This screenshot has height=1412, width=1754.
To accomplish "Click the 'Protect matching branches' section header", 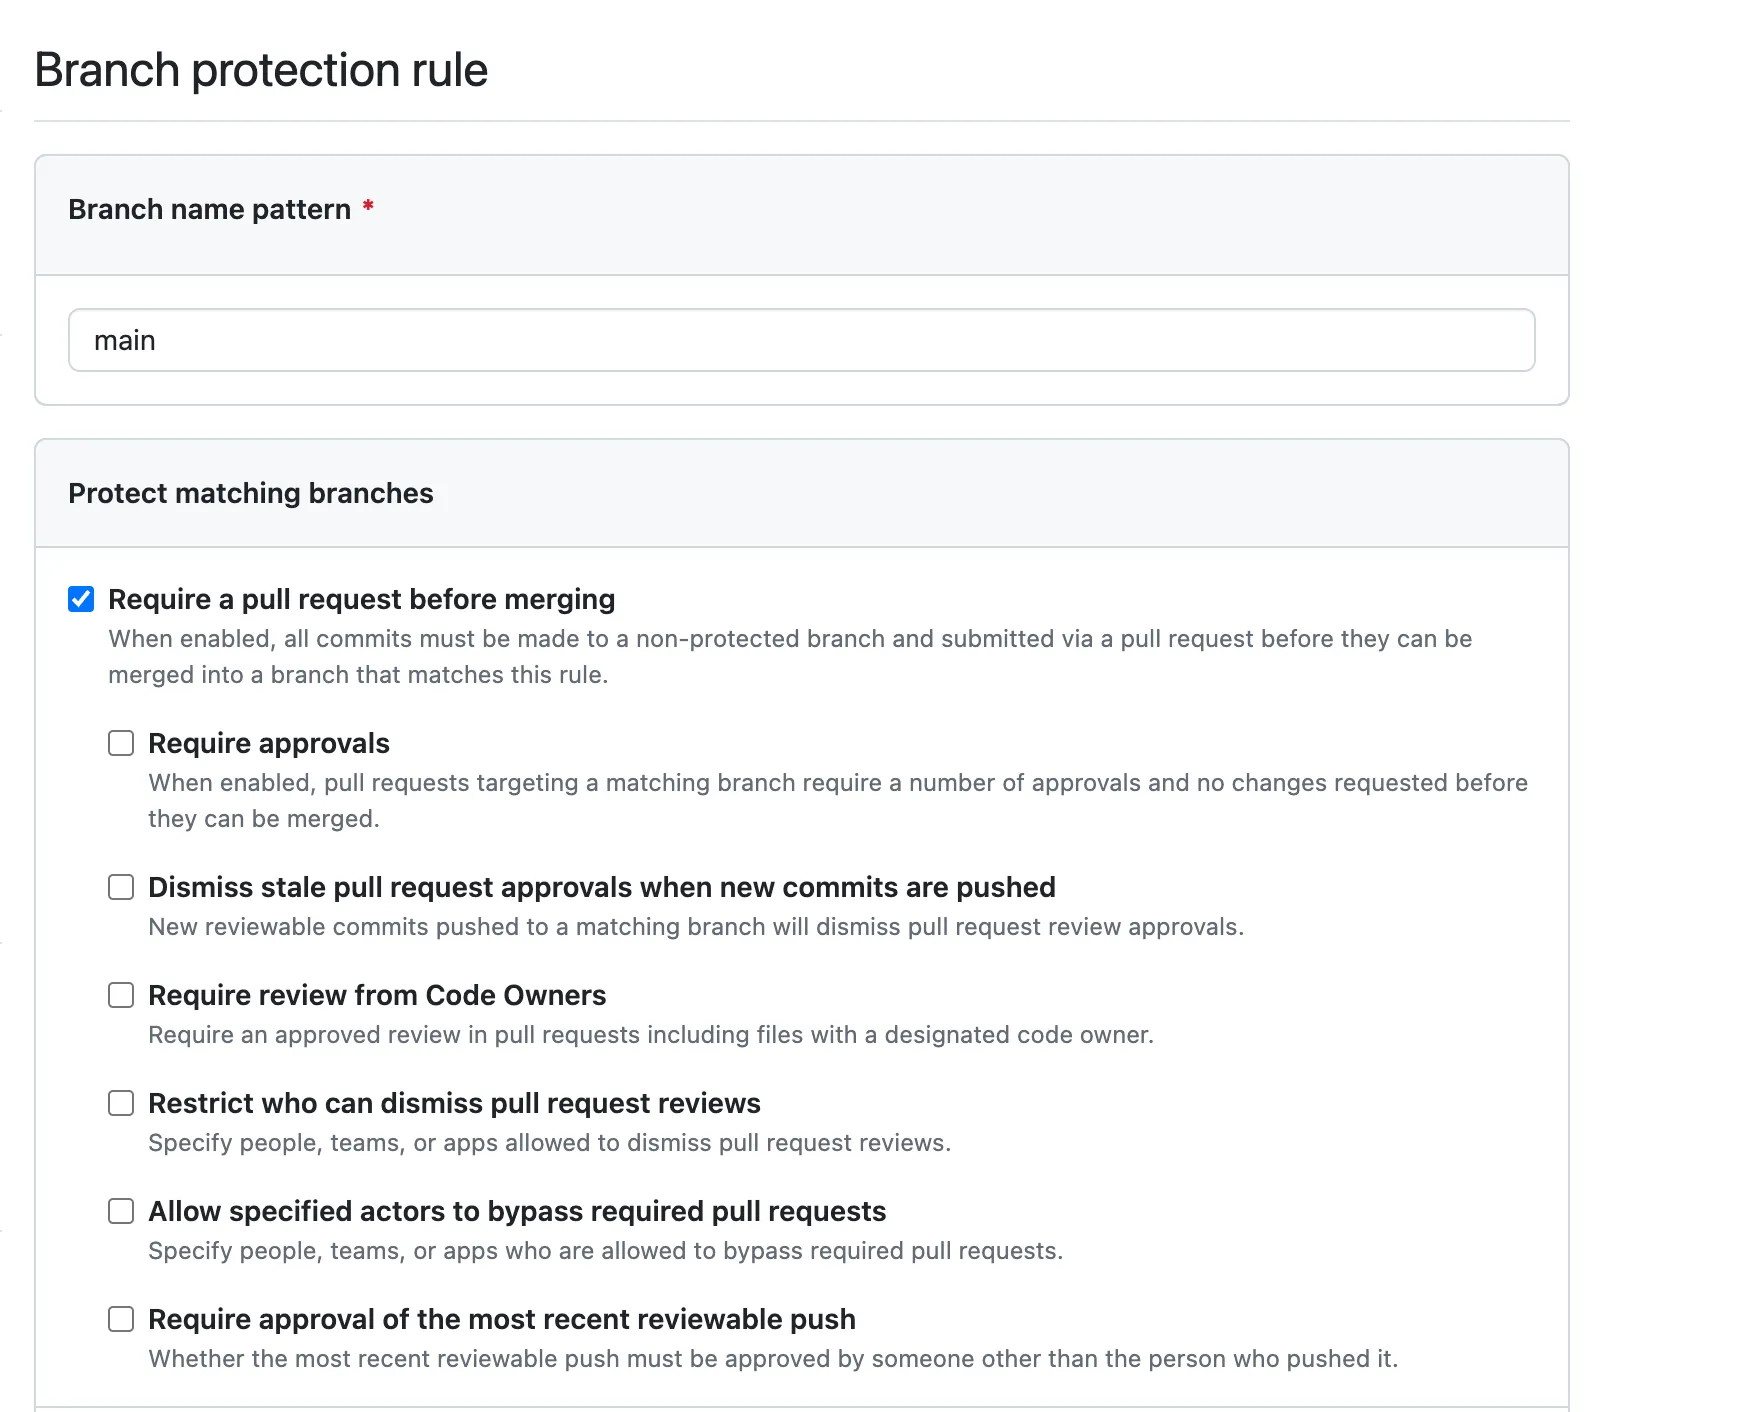I will coord(250,493).
